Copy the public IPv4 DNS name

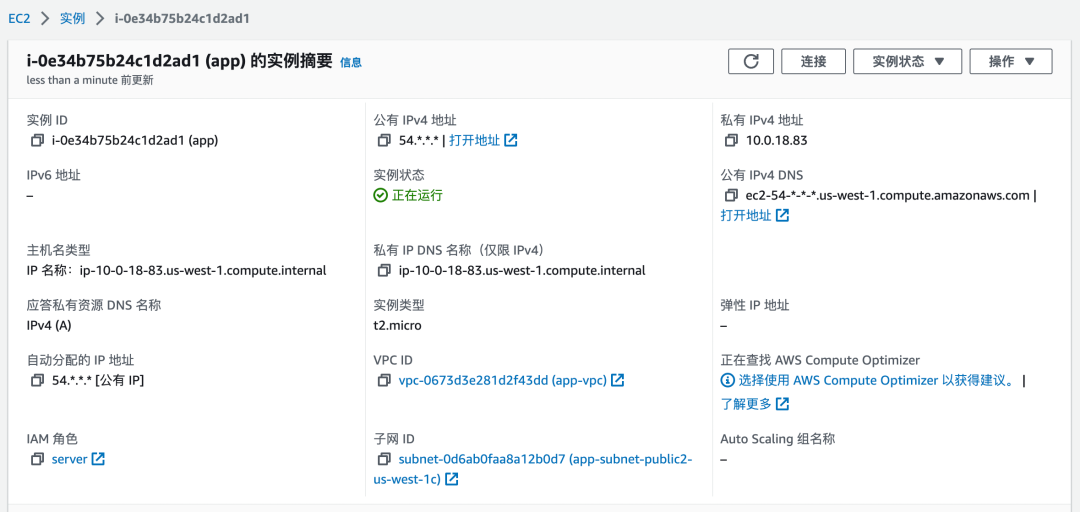tap(731, 196)
